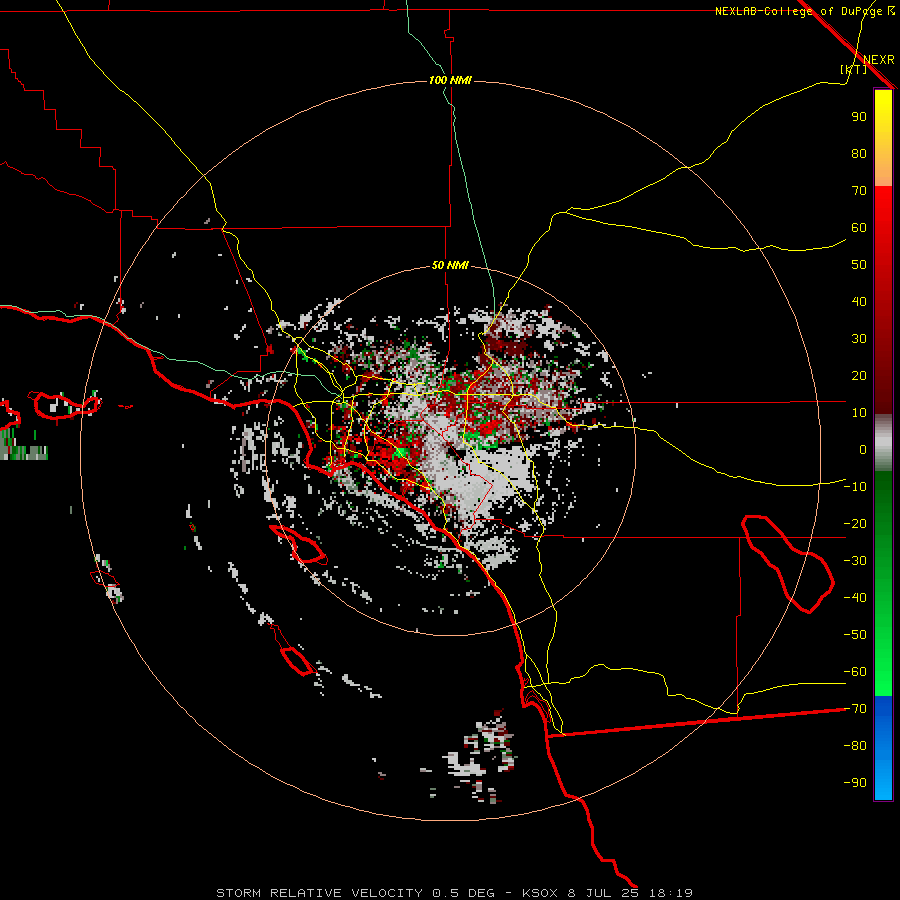Select the "[KT]" units label

pyautogui.click(x=853, y=69)
